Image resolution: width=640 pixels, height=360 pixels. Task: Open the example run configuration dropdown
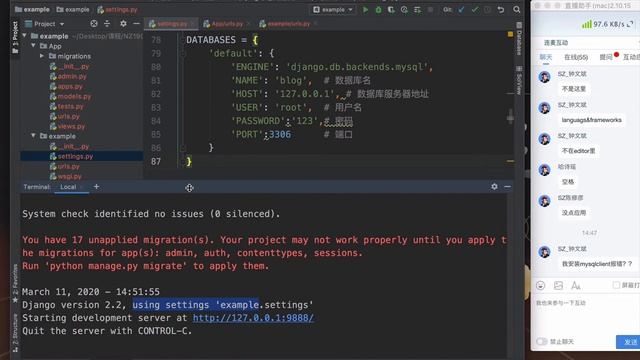333,9
